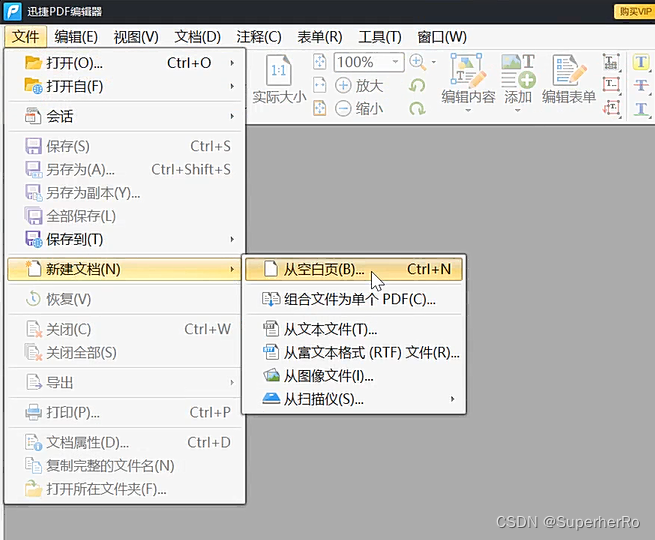Click the underline text T icon
655x540 pixels.
[x=641, y=109]
